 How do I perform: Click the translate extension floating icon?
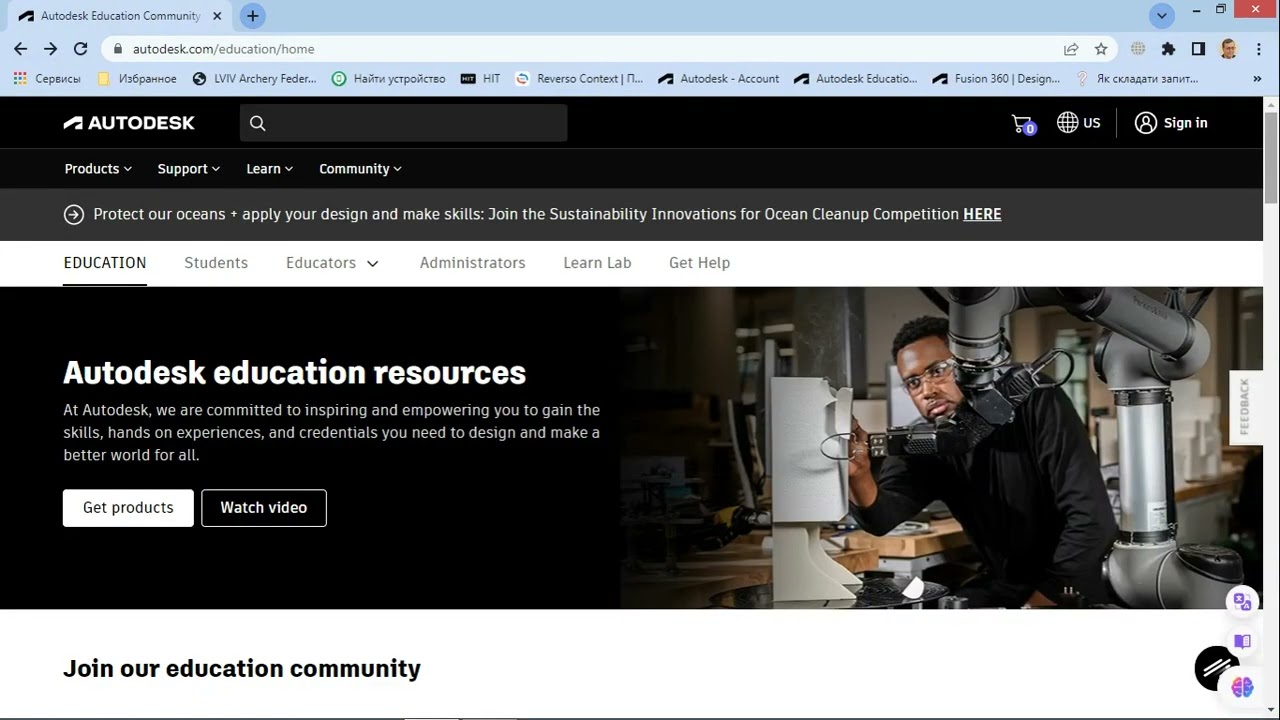[1242, 601]
